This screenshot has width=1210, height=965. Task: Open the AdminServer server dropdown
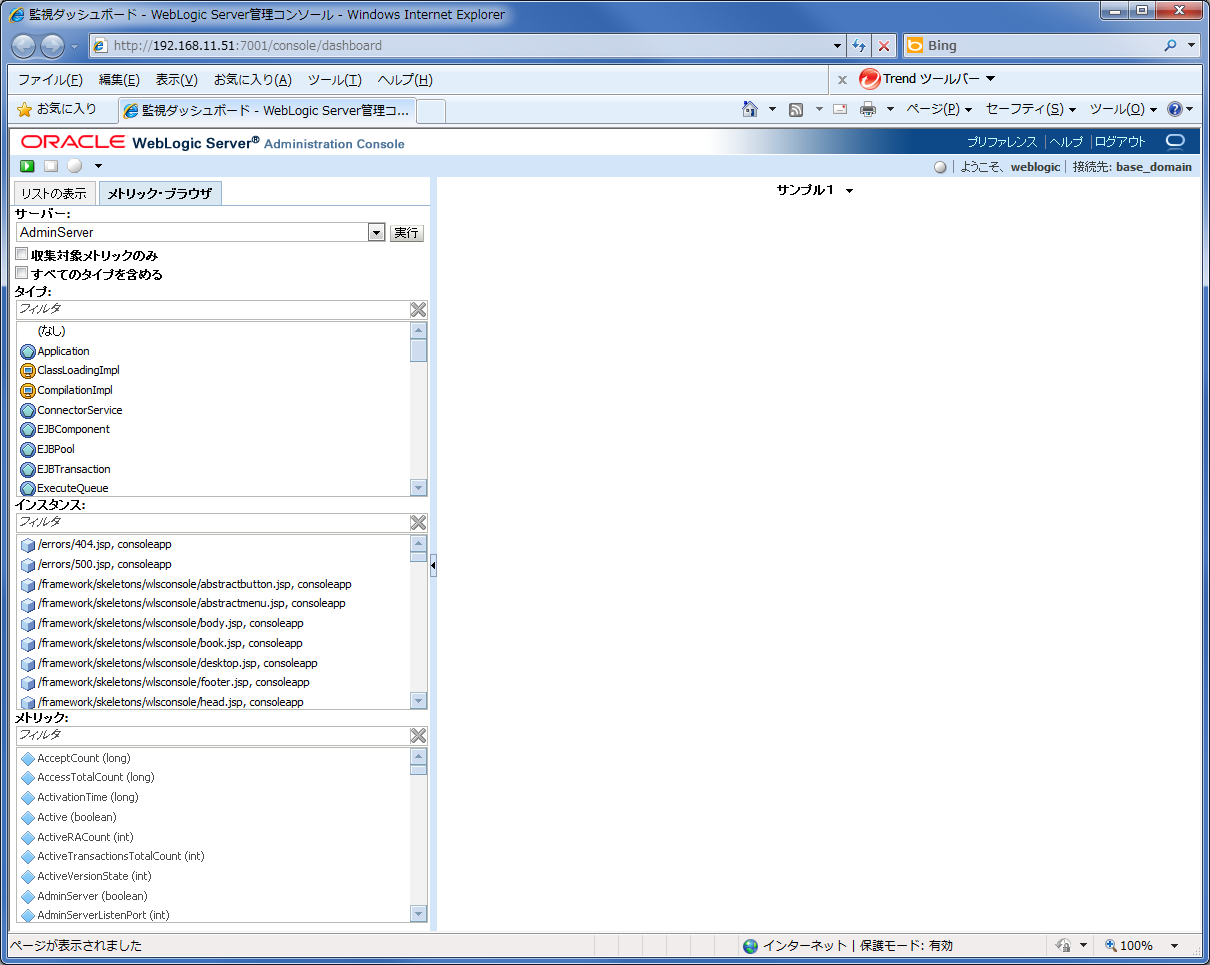point(376,233)
